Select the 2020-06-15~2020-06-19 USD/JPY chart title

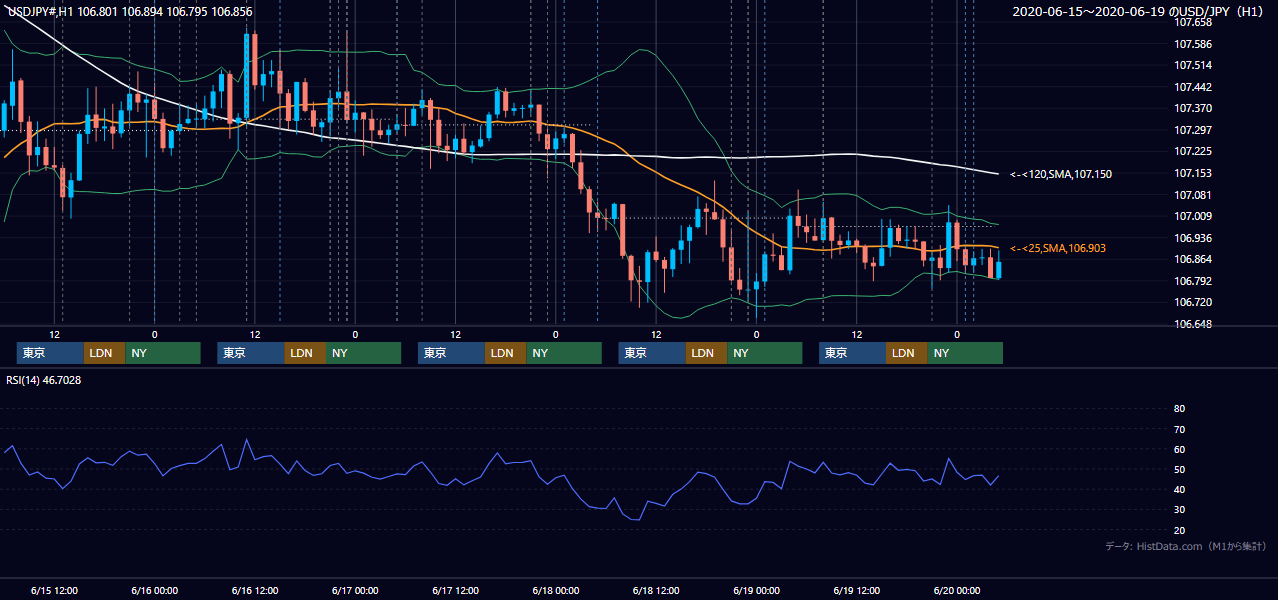(1140, 11)
